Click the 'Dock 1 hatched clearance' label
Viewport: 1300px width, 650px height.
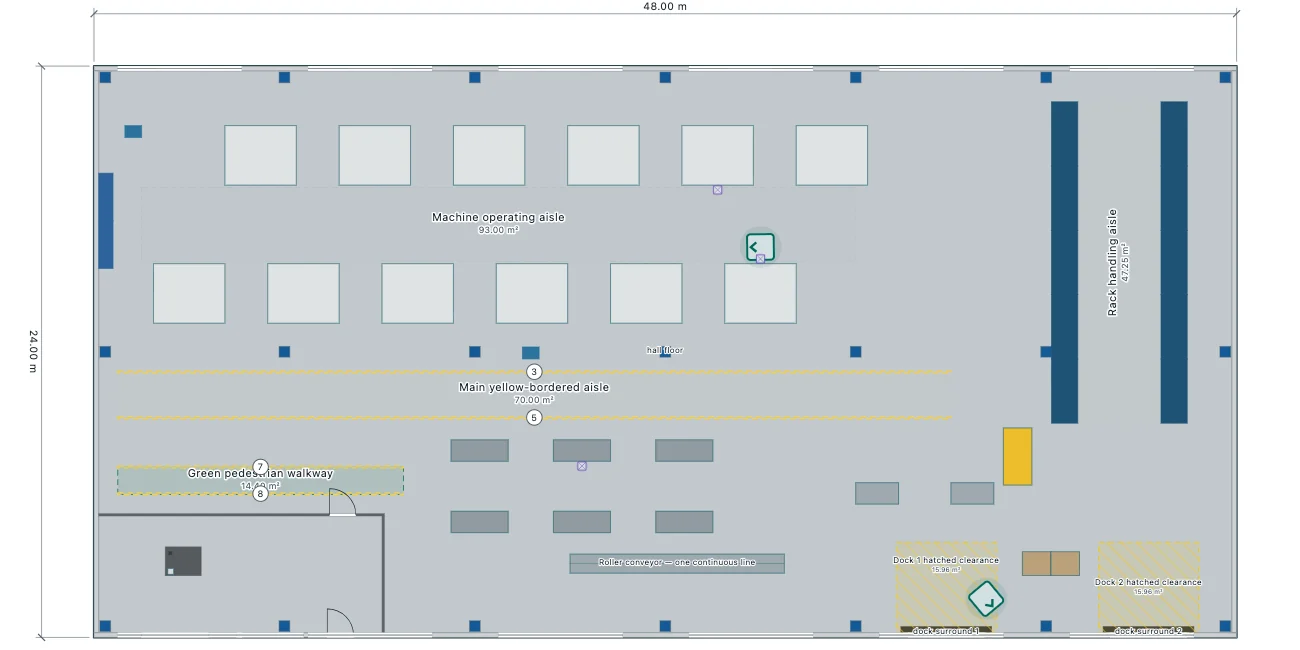click(x=946, y=560)
